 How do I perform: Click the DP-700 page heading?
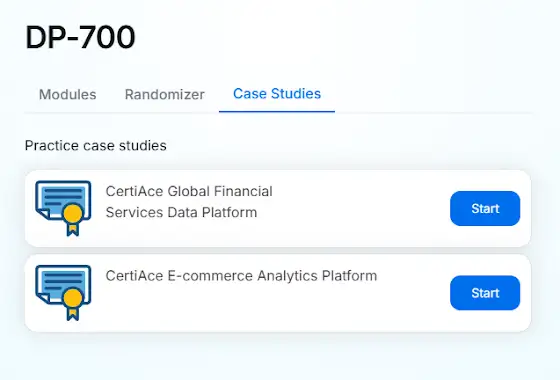click(x=80, y=37)
